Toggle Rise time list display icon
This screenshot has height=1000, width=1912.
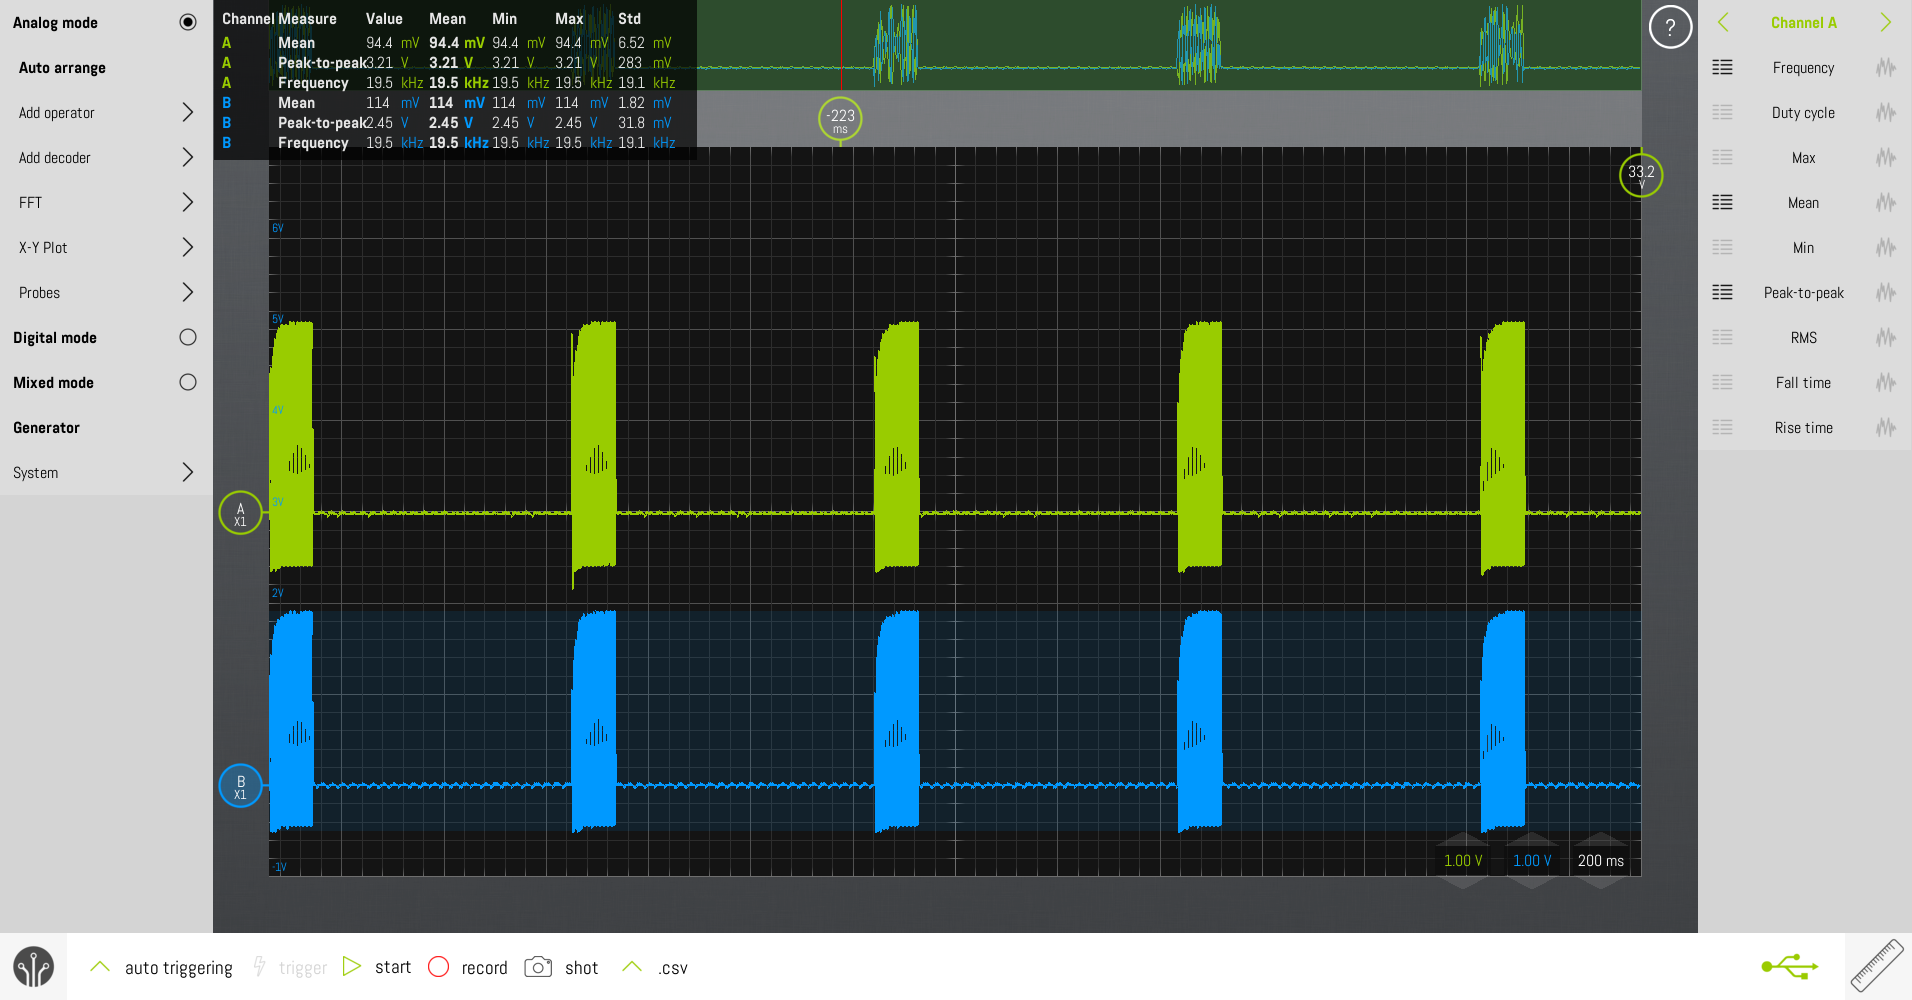pos(1722,427)
